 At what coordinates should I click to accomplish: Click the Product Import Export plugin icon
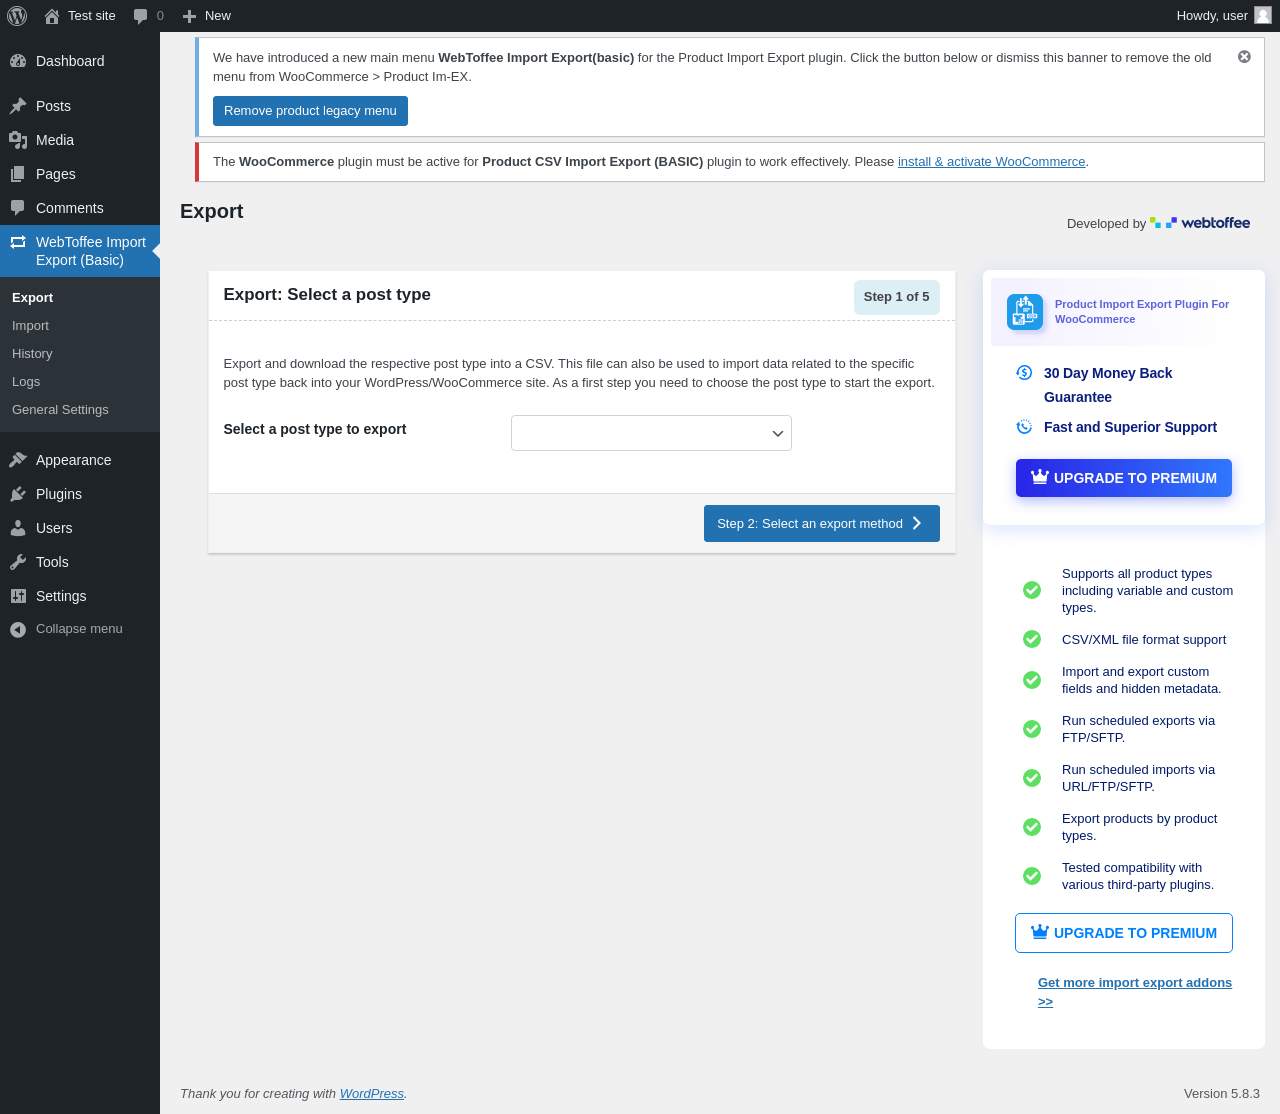tap(1025, 312)
